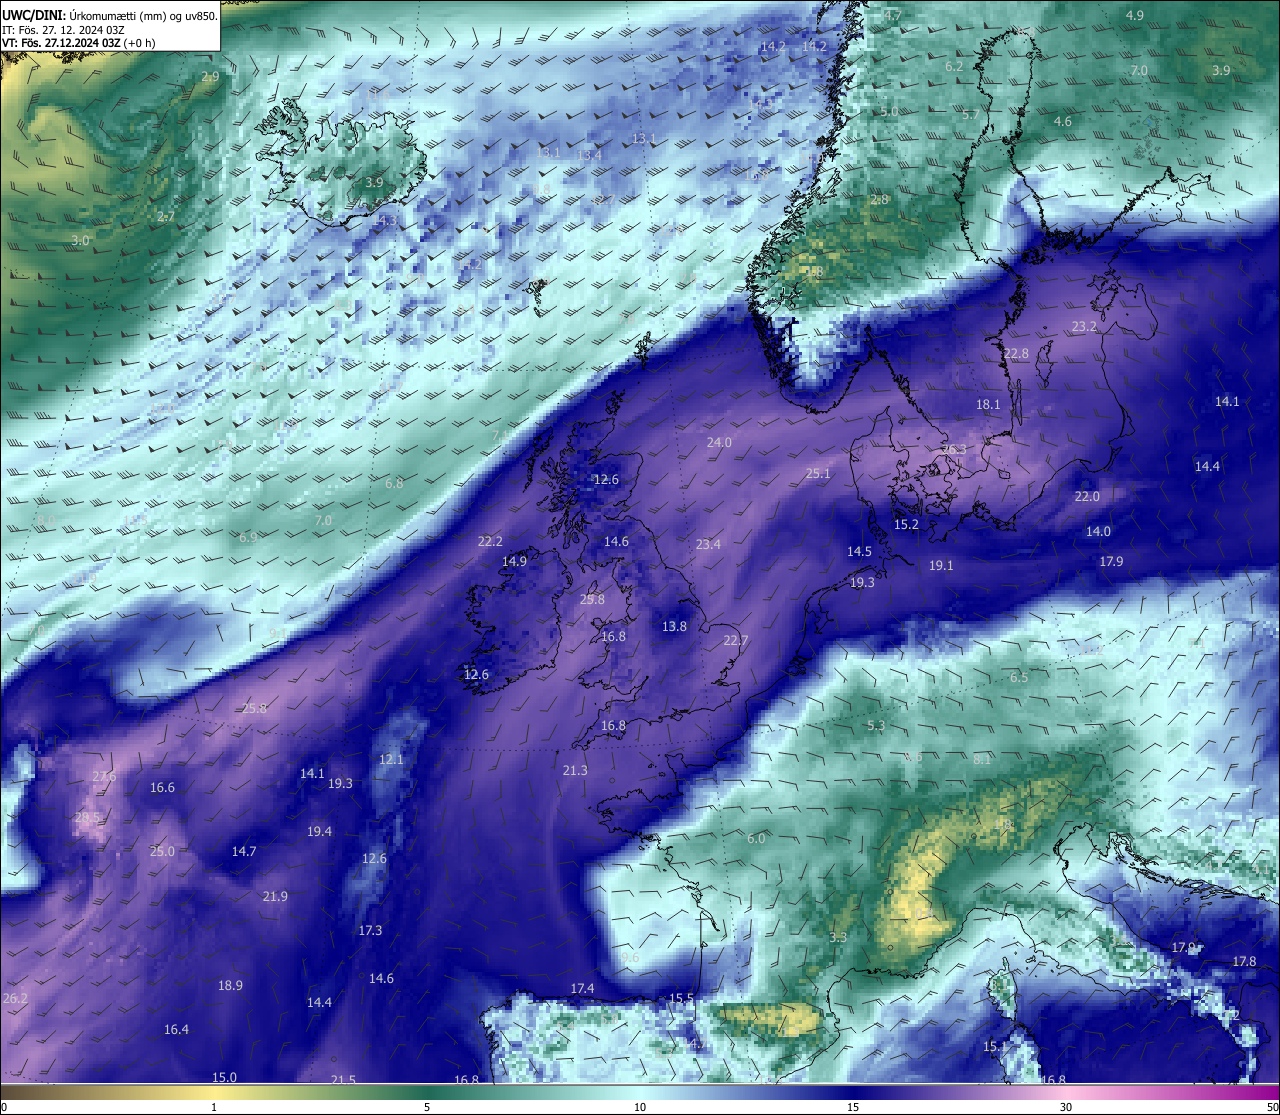The image size is (1280, 1115).
Task: Click the 15.1 value on the map
Action: (995, 1047)
